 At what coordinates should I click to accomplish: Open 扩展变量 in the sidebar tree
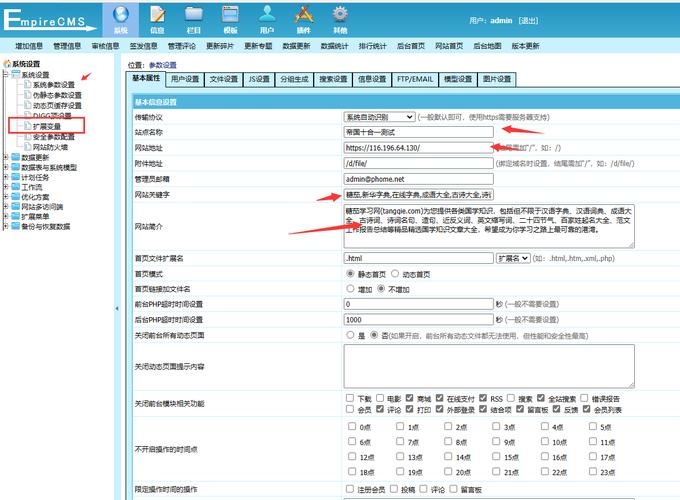(x=47, y=126)
